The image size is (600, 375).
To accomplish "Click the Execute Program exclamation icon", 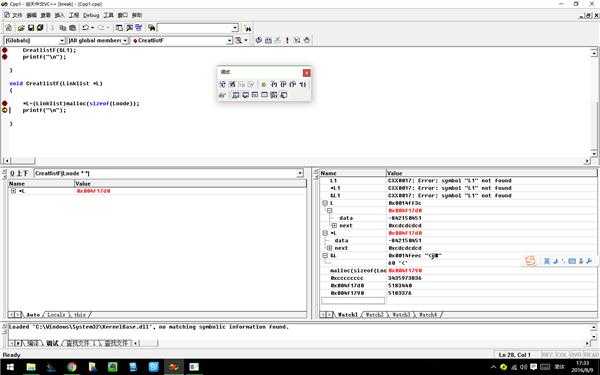I will [287, 40].
